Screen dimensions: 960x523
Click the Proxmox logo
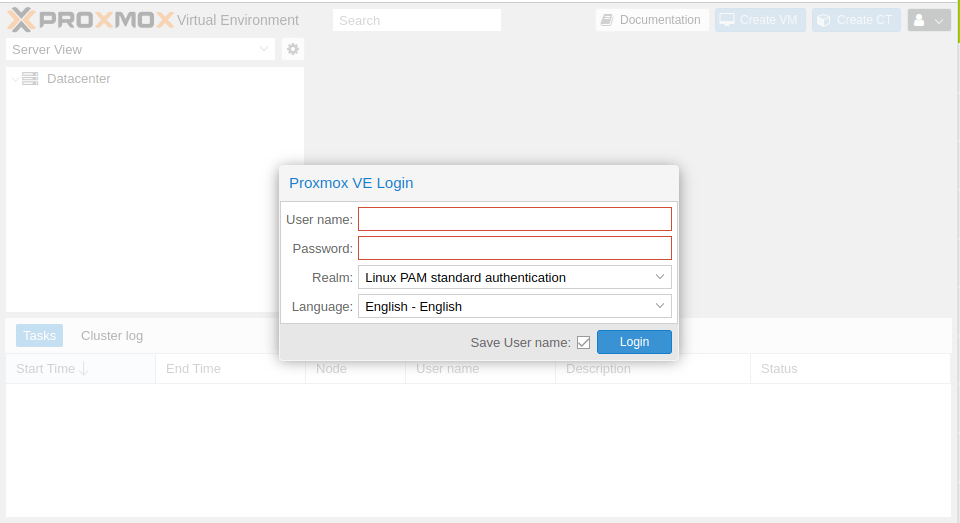(91, 20)
